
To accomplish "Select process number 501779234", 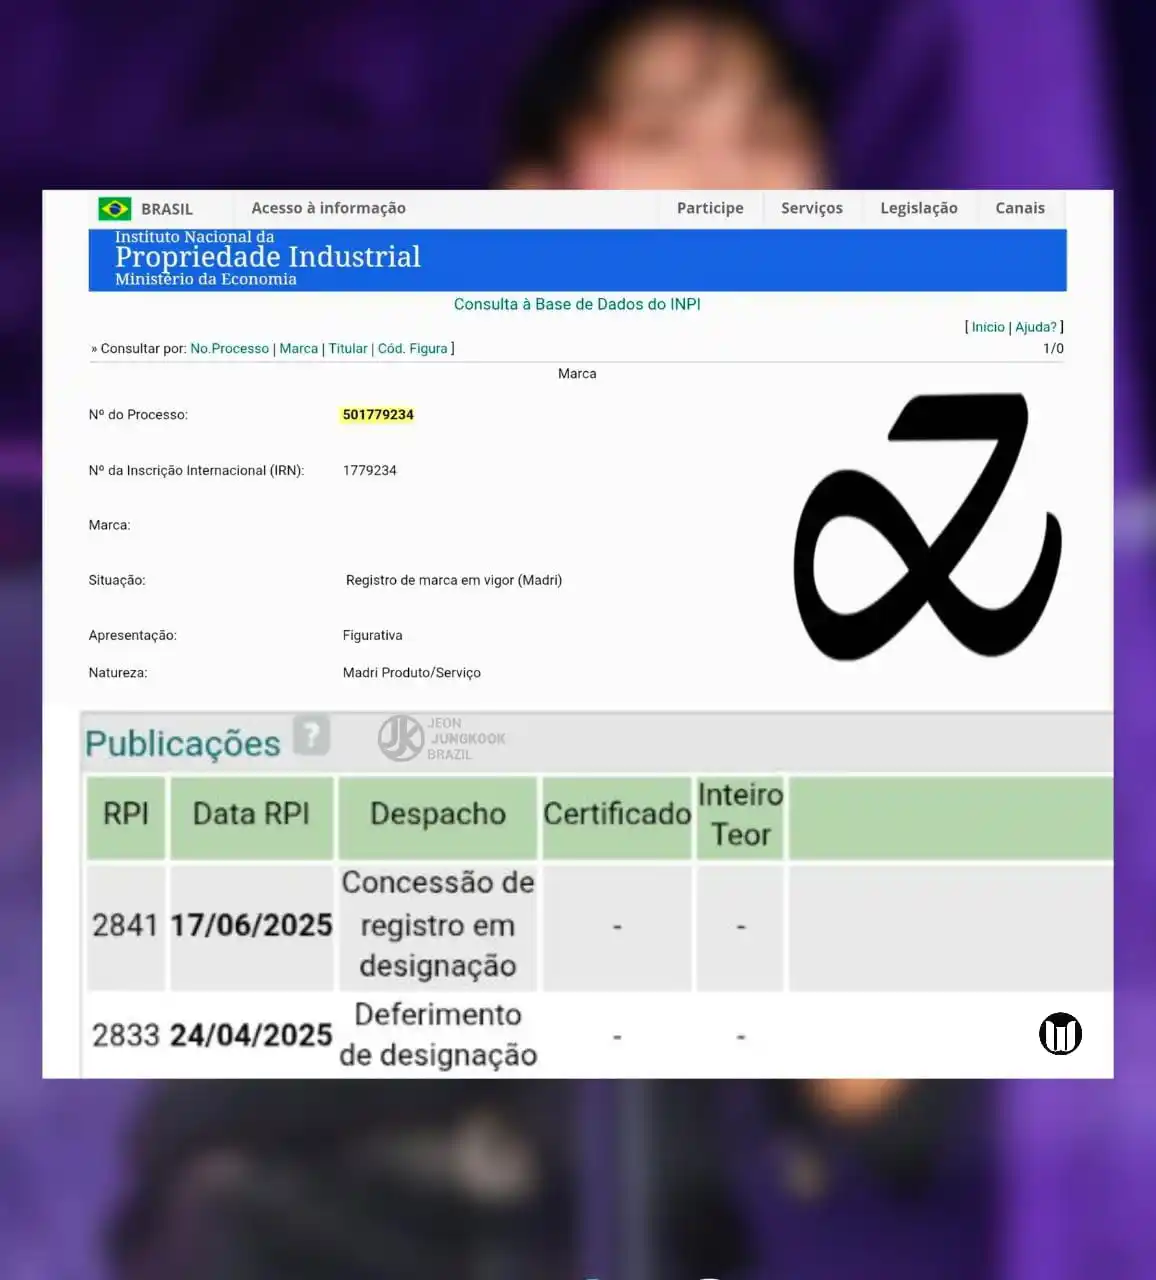I will pyautogui.click(x=378, y=414).
